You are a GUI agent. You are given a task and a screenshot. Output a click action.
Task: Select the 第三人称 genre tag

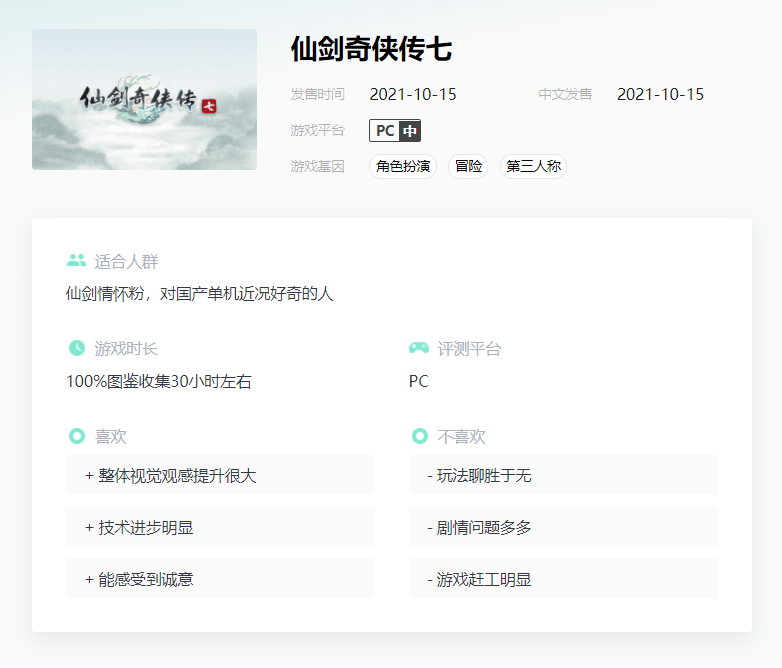coord(534,166)
